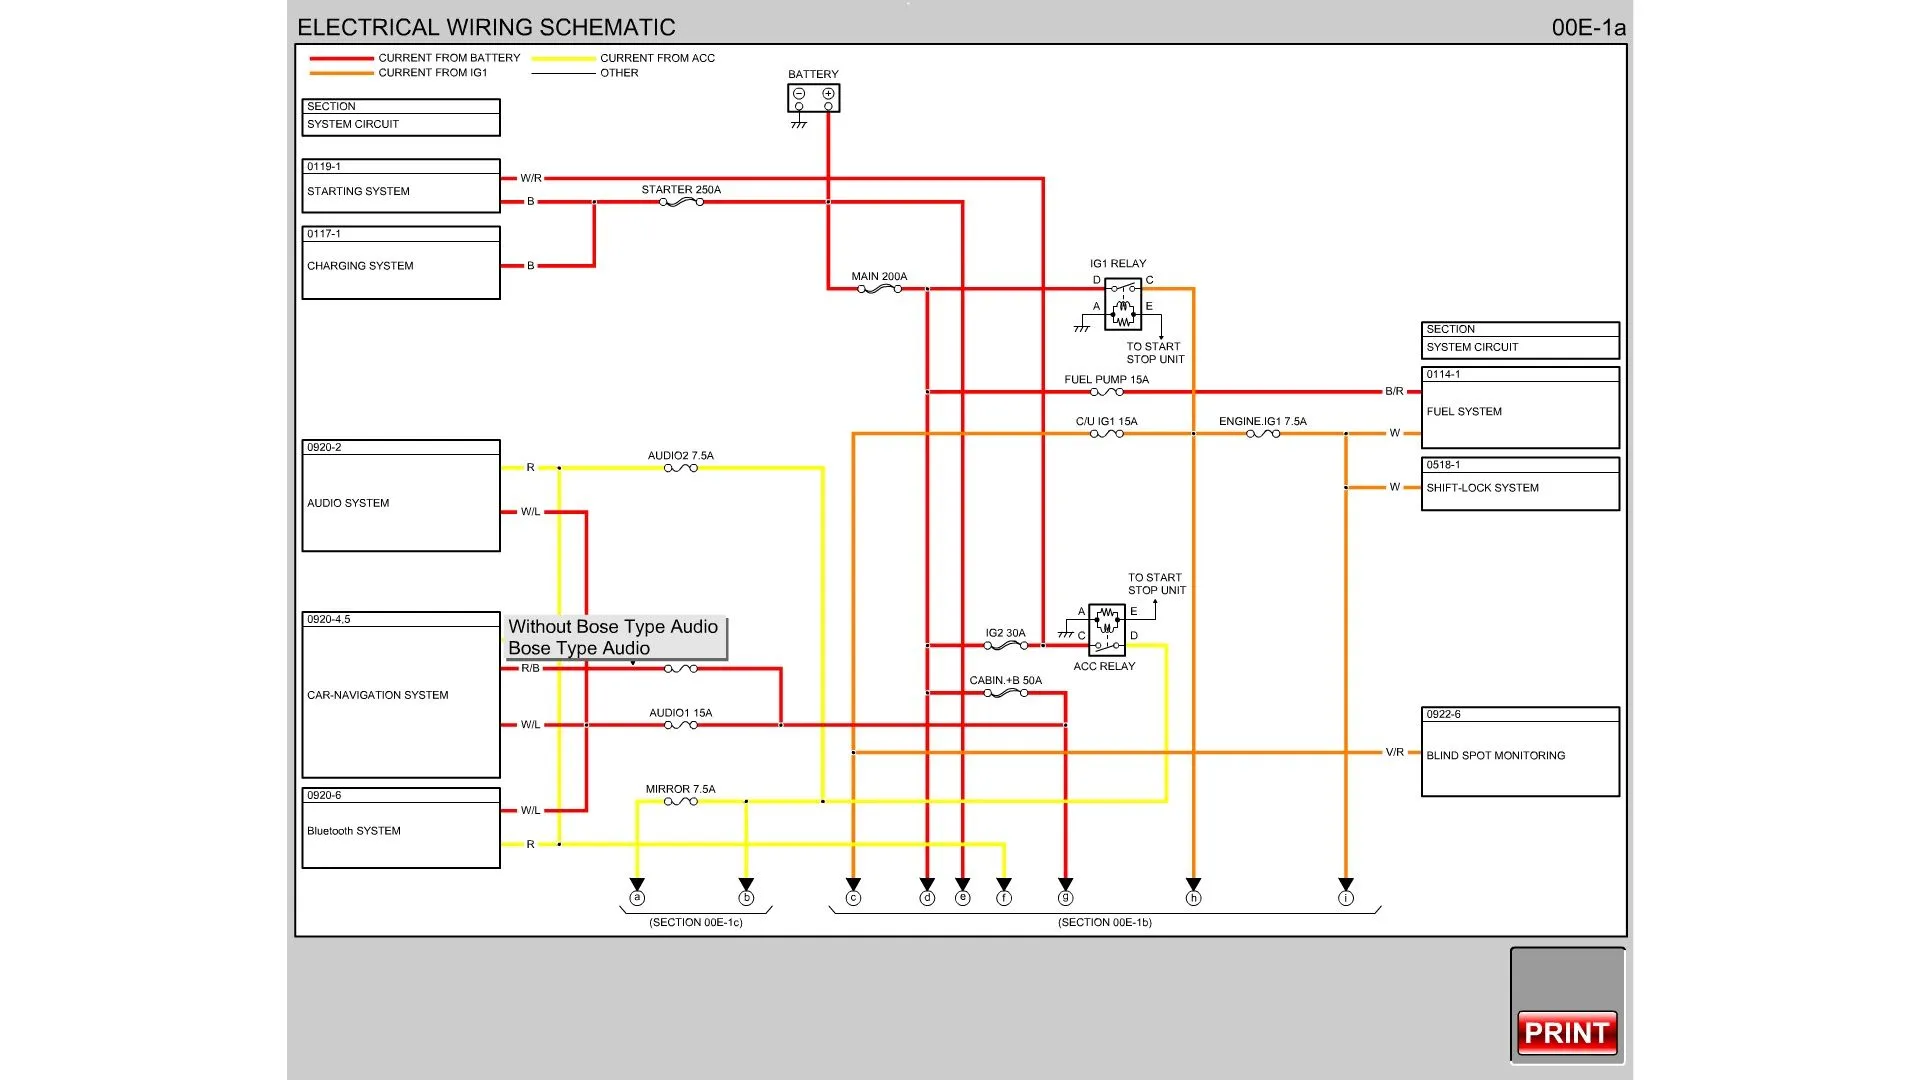This screenshot has width=1920, height=1080.
Task: Click the connector arrow labeled a
Action: 637,890
